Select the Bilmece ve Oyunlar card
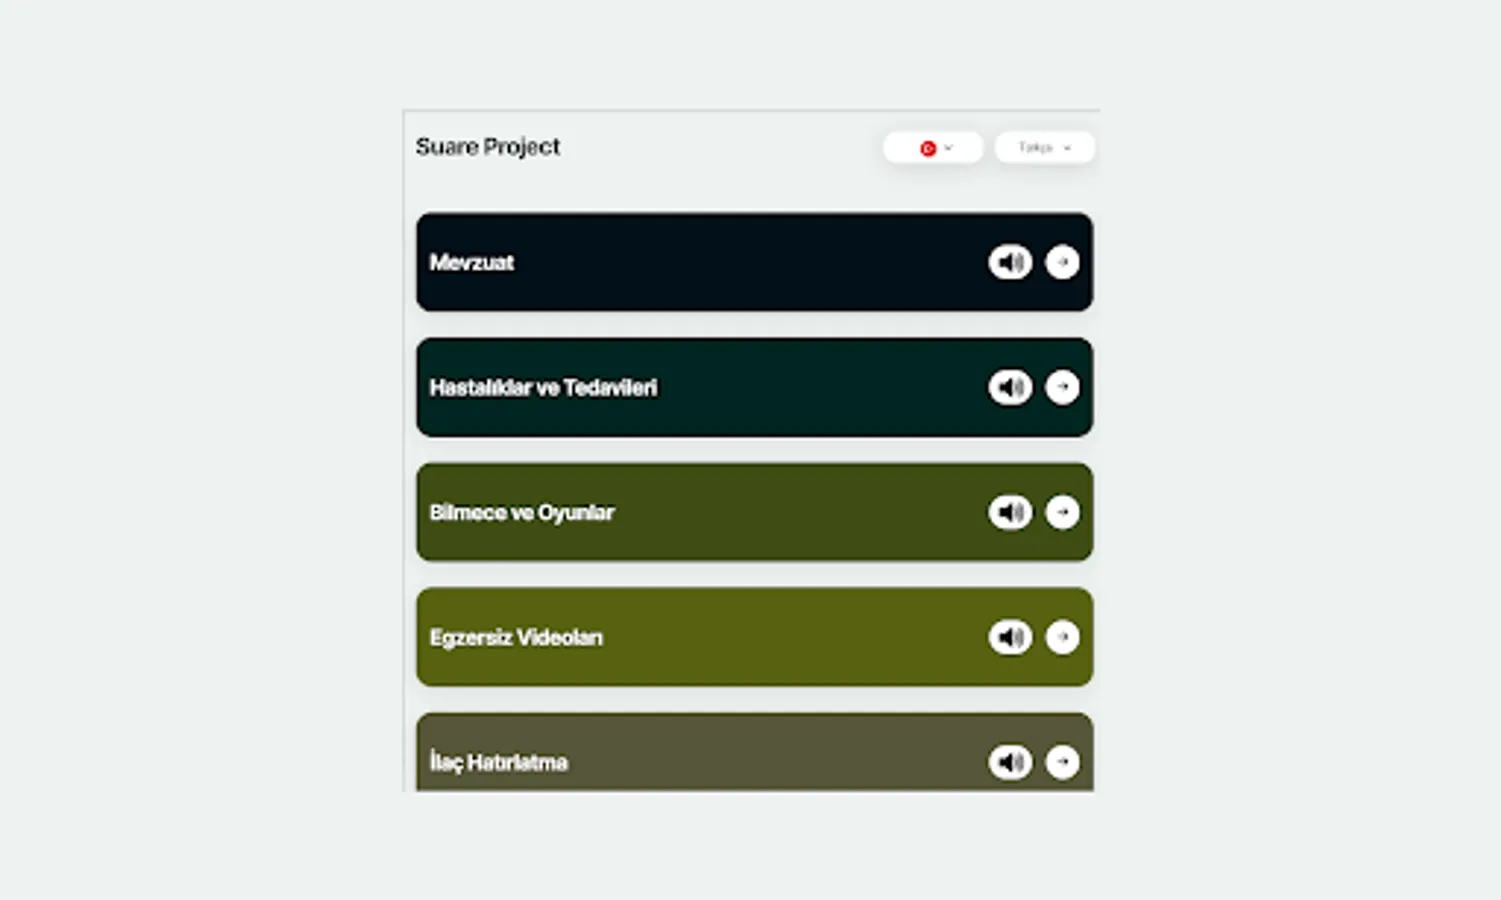 click(x=700, y=512)
